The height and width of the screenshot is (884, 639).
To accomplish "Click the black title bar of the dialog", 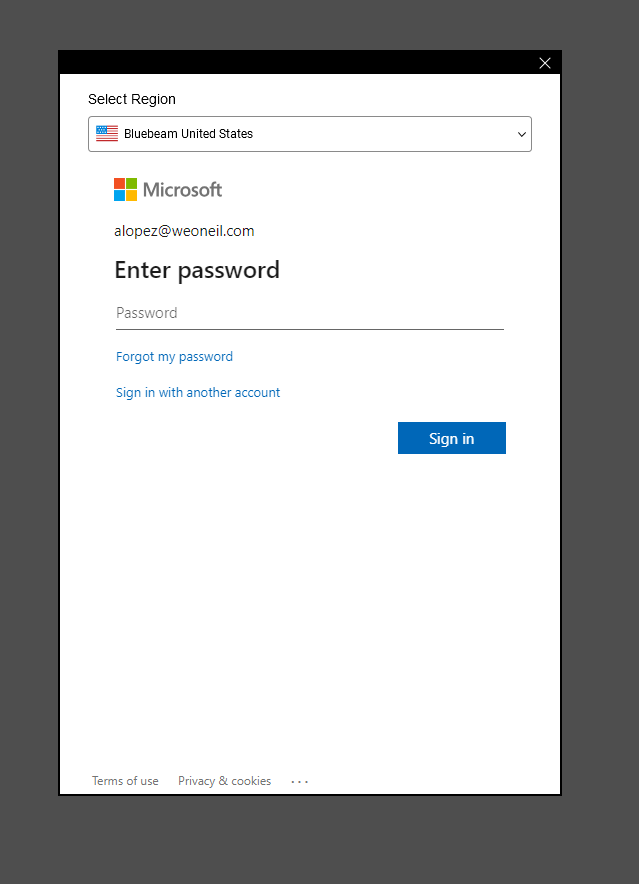I will pos(300,63).
